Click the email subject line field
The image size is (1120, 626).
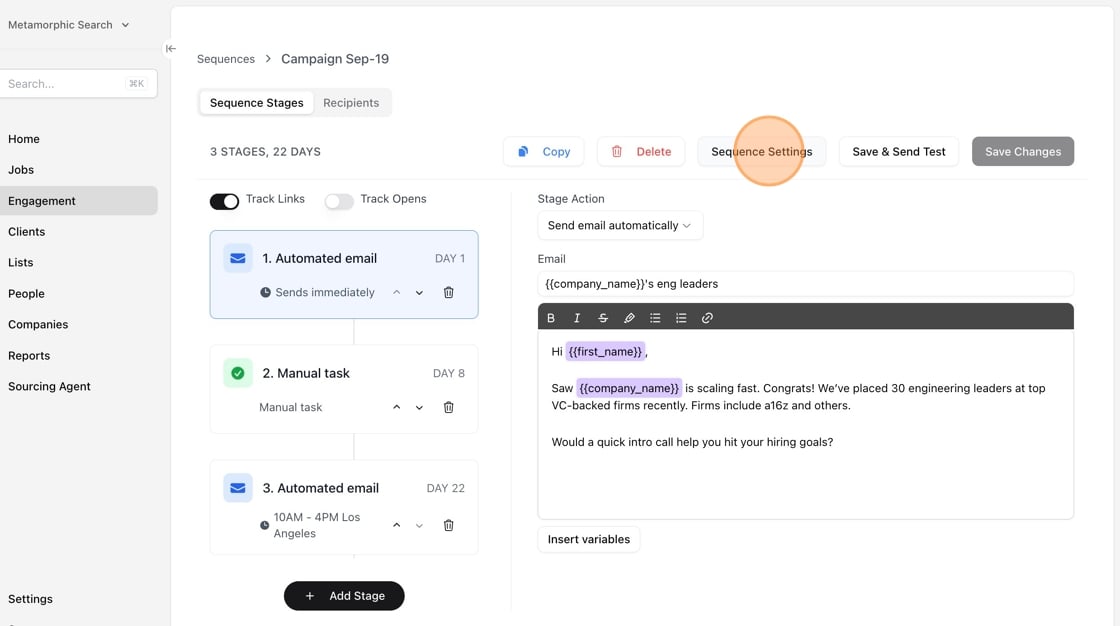click(806, 284)
